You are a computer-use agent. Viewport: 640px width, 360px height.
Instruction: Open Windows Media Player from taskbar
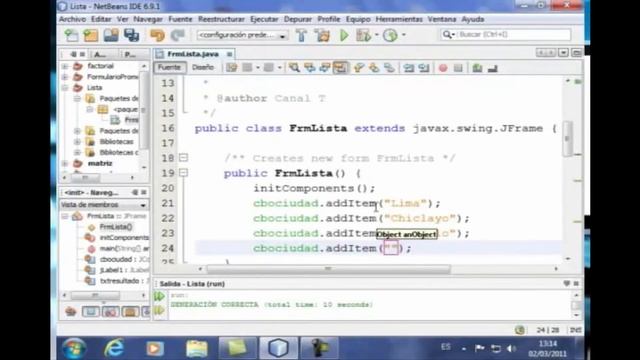click(x=155, y=348)
